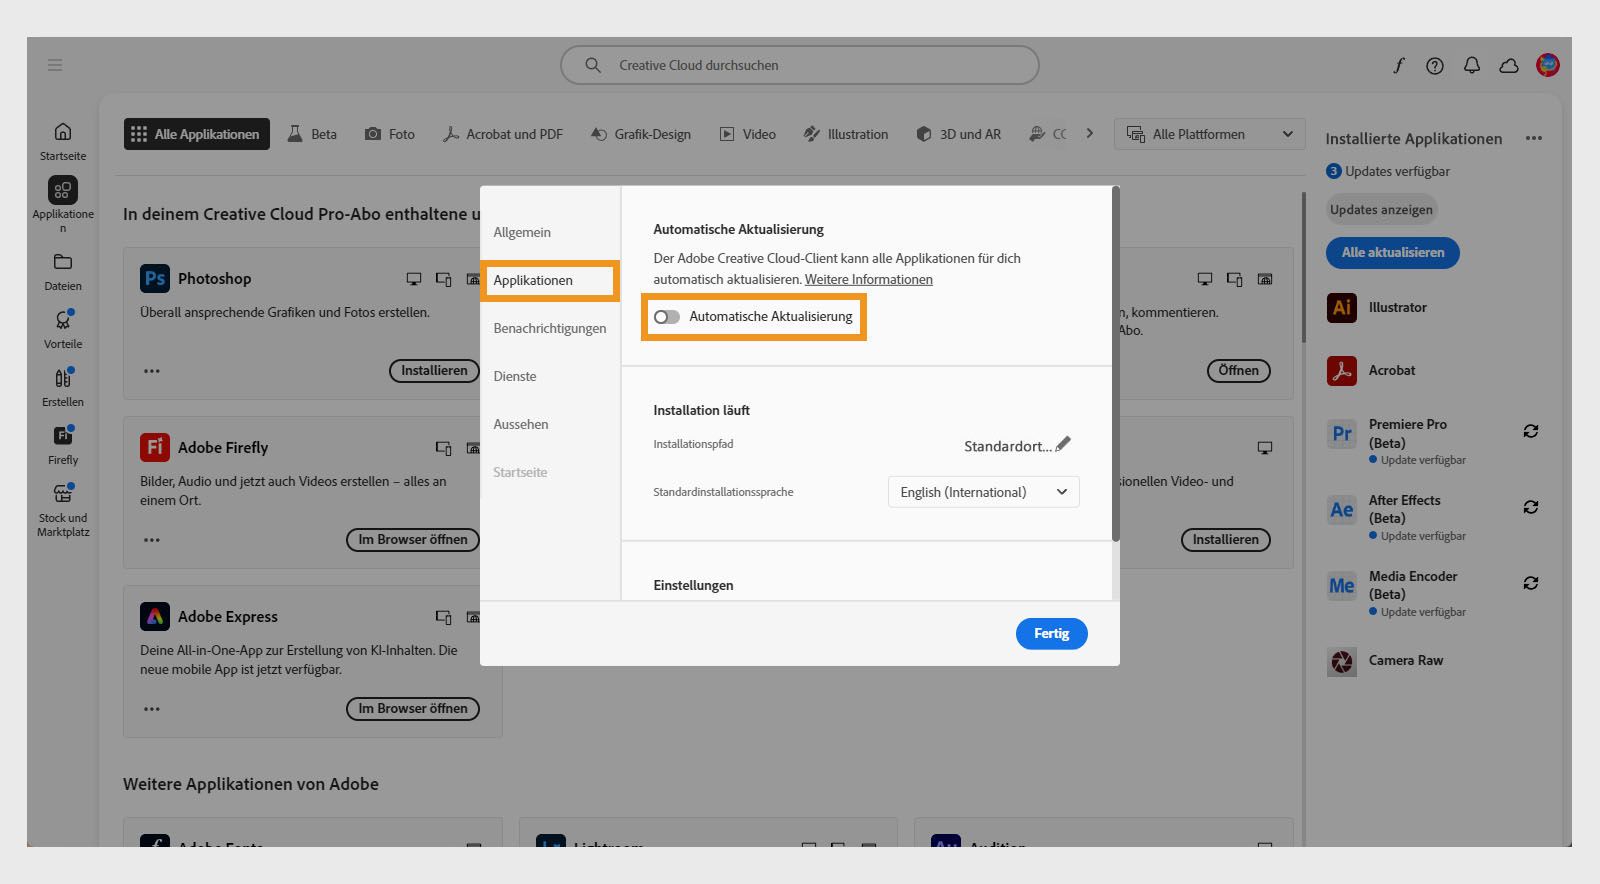Open Adobe Firefly in browser
The width and height of the screenshot is (1600, 884).
pos(413,540)
